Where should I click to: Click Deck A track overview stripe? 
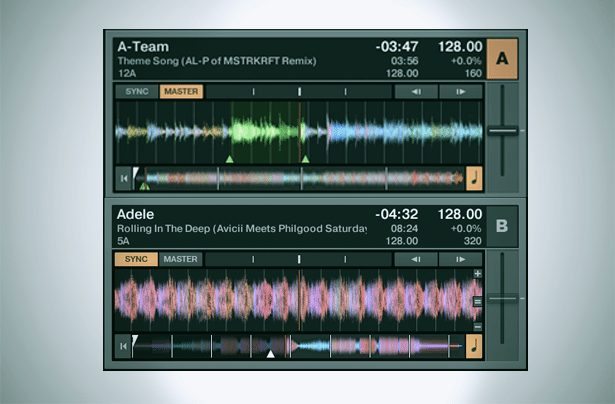298,179
